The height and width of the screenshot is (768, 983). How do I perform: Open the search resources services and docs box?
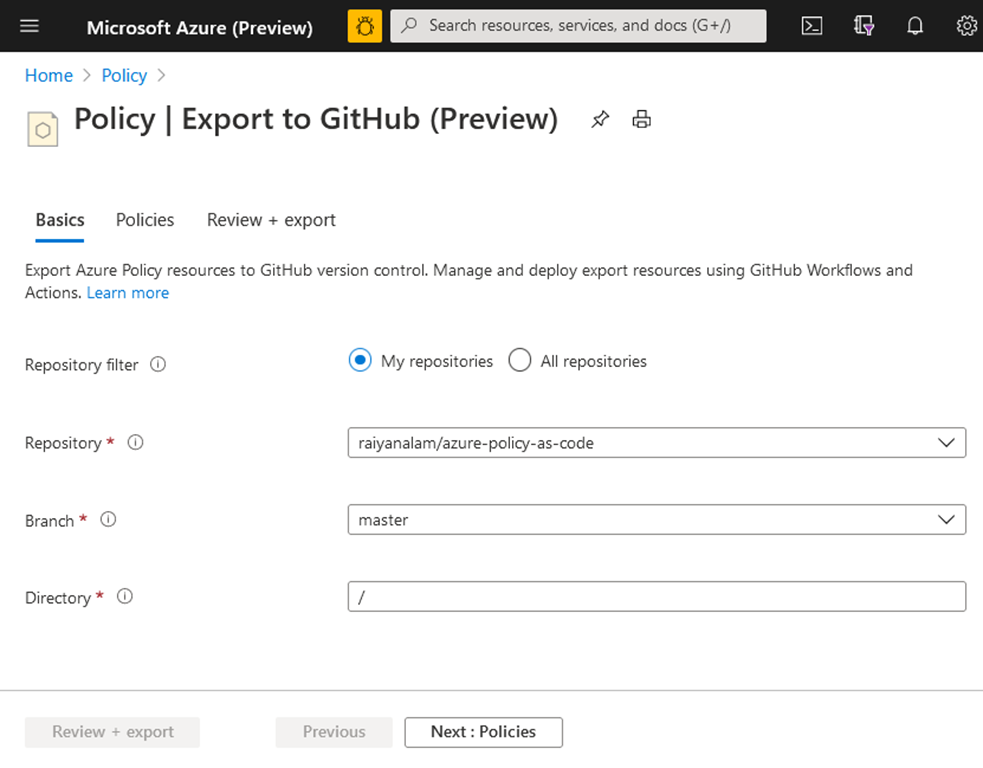[578, 26]
